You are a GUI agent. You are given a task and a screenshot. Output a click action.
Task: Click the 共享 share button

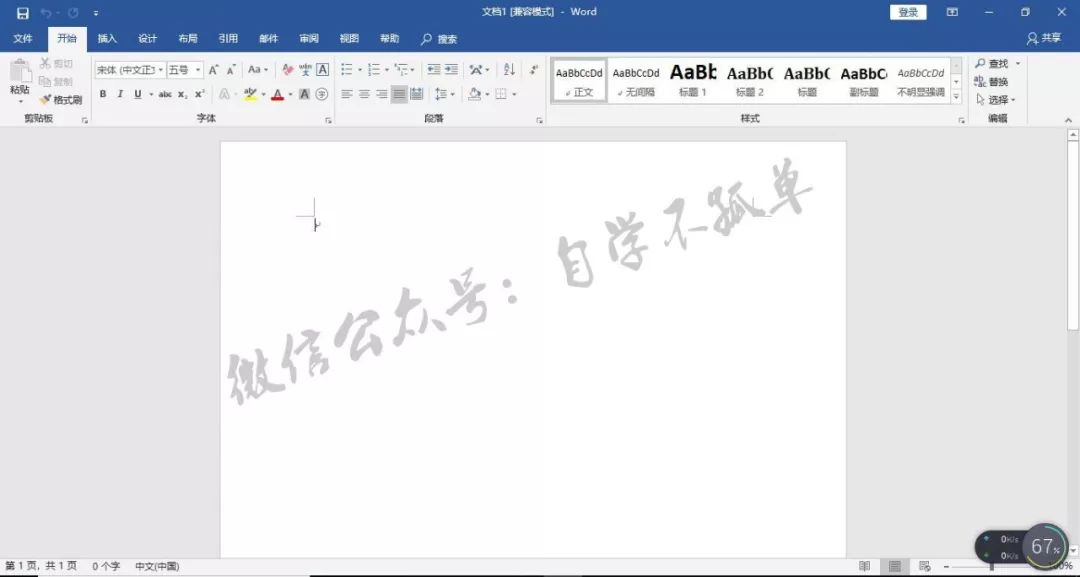[x=1043, y=39]
